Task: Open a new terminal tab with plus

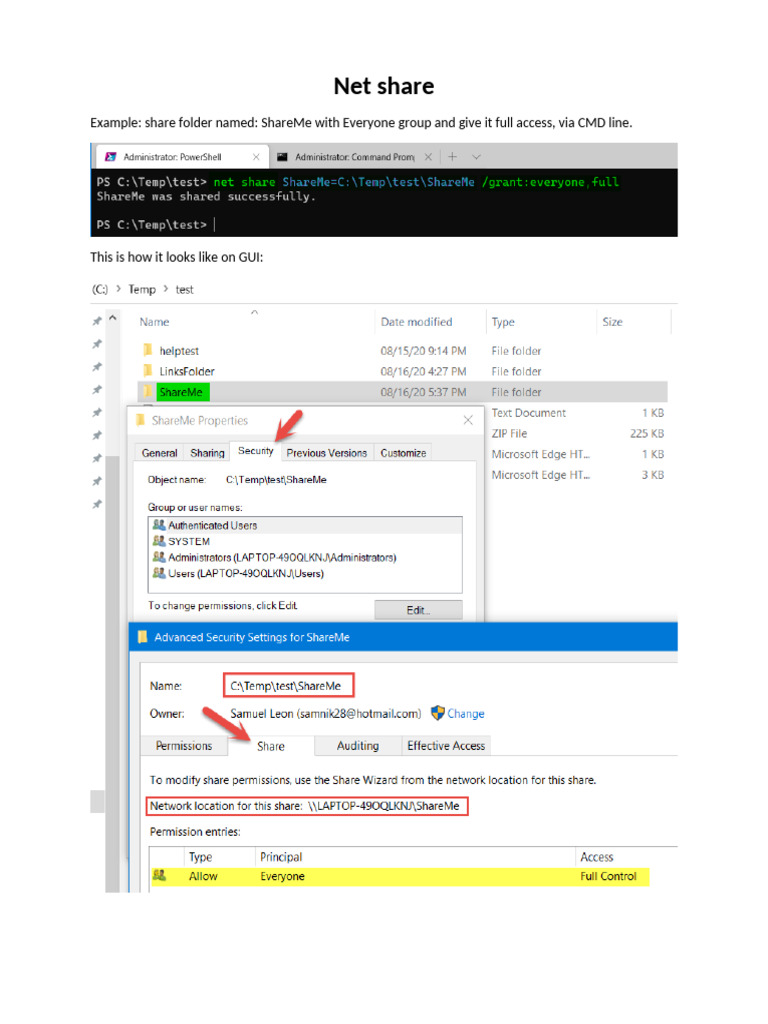Action: click(x=452, y=157)
